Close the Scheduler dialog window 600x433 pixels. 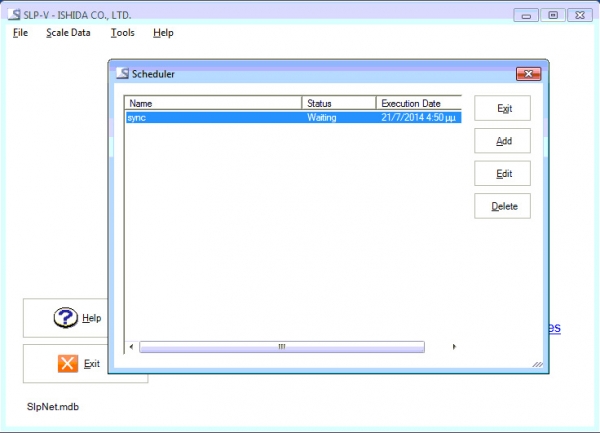pos(528,73)
